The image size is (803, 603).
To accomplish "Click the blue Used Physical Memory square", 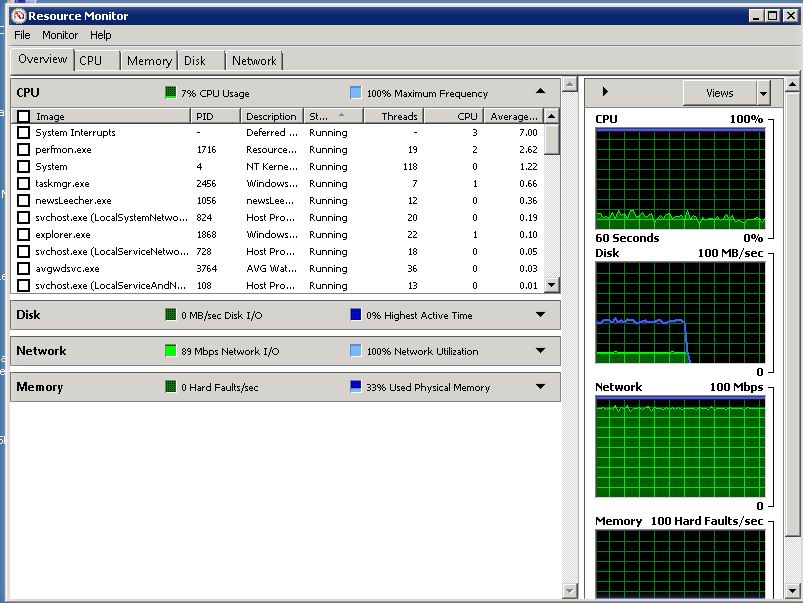I will [x=356, y=387].
